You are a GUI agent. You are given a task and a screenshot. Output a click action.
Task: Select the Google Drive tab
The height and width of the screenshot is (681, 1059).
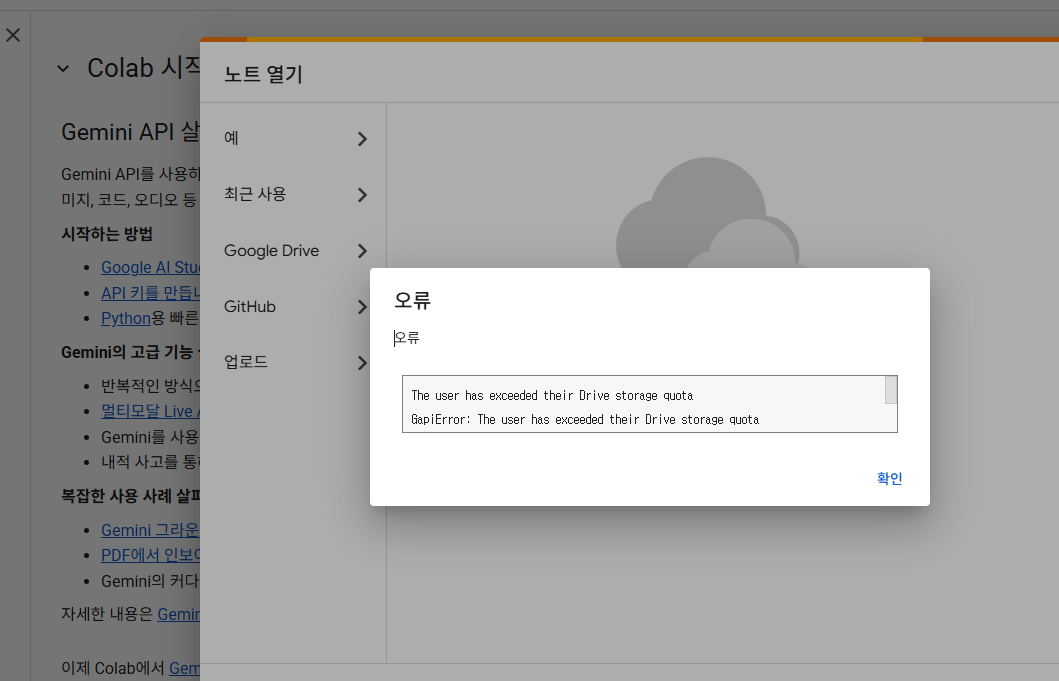(293, 251)
